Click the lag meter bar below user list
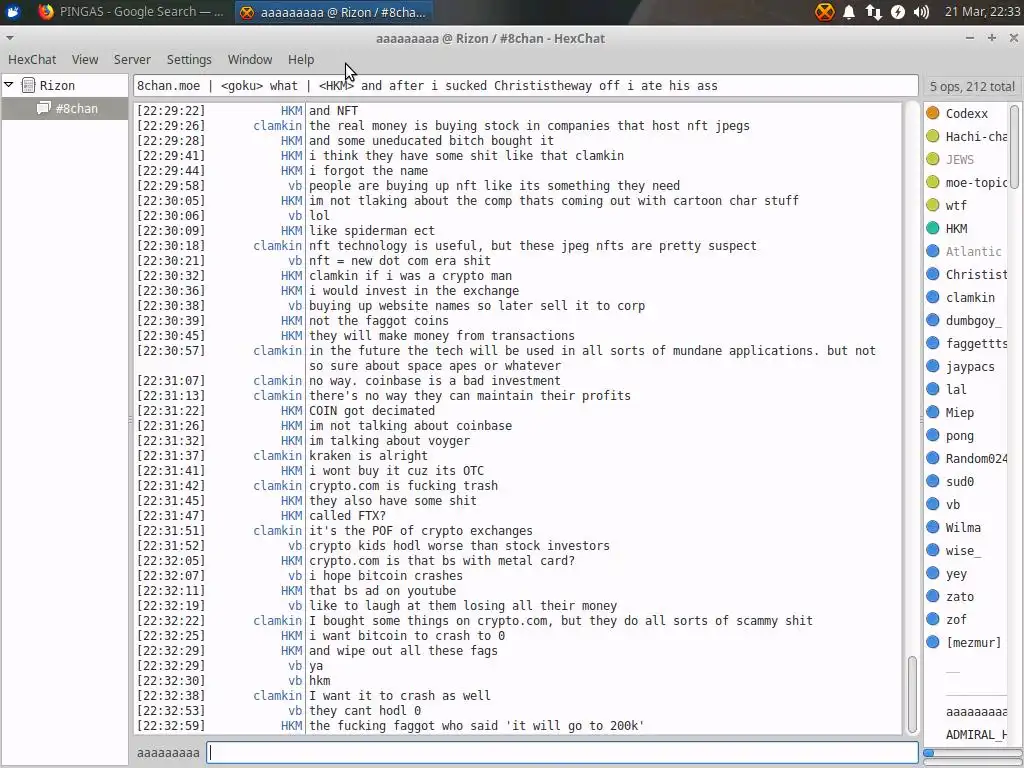 tap(972, 753)
